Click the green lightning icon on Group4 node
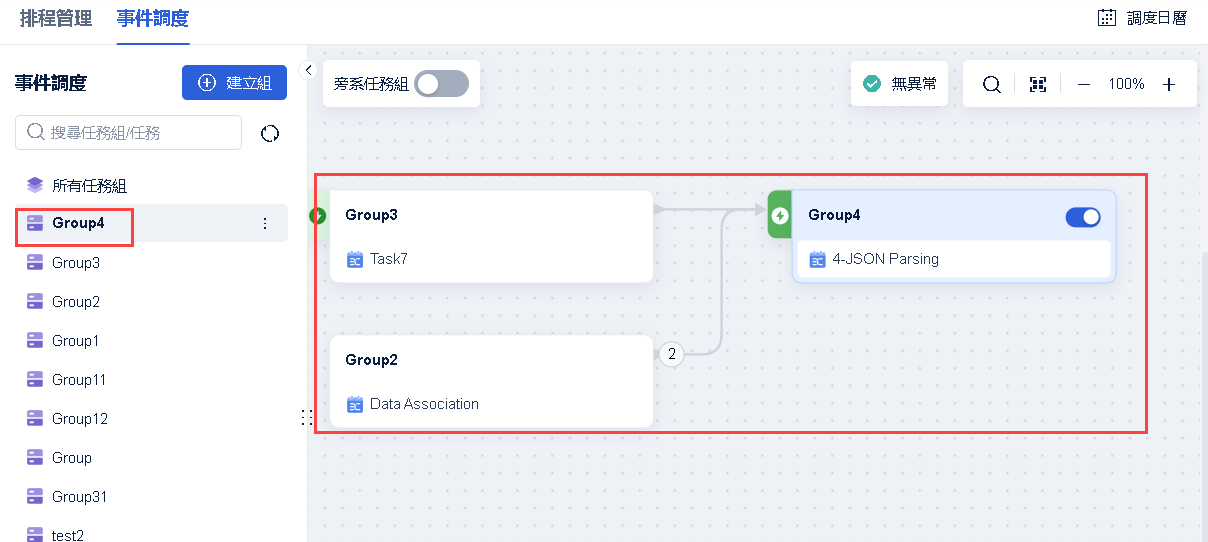The image size is (1208, 542). [780, 215]
